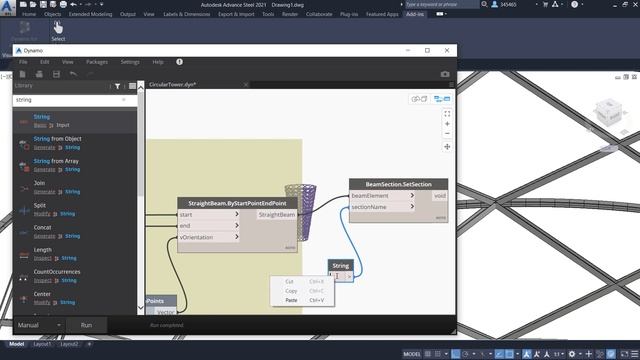The height and width of the screenshot is (360, 640).
Task: Toggle ortho mode in status bar
Action: 456,354
